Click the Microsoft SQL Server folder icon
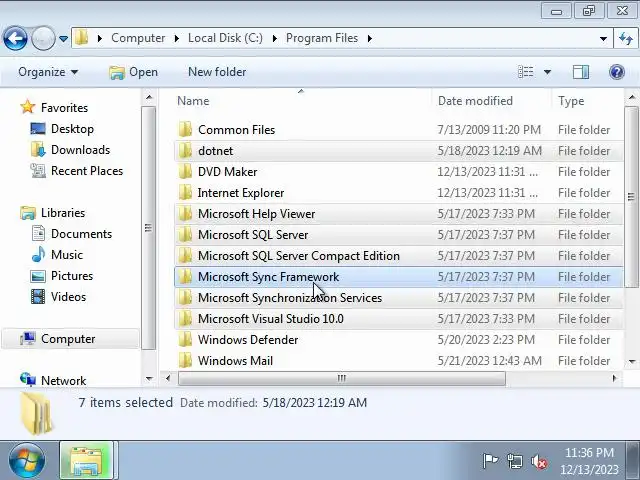This screenshot has height=480, width=640. (185, 235)
